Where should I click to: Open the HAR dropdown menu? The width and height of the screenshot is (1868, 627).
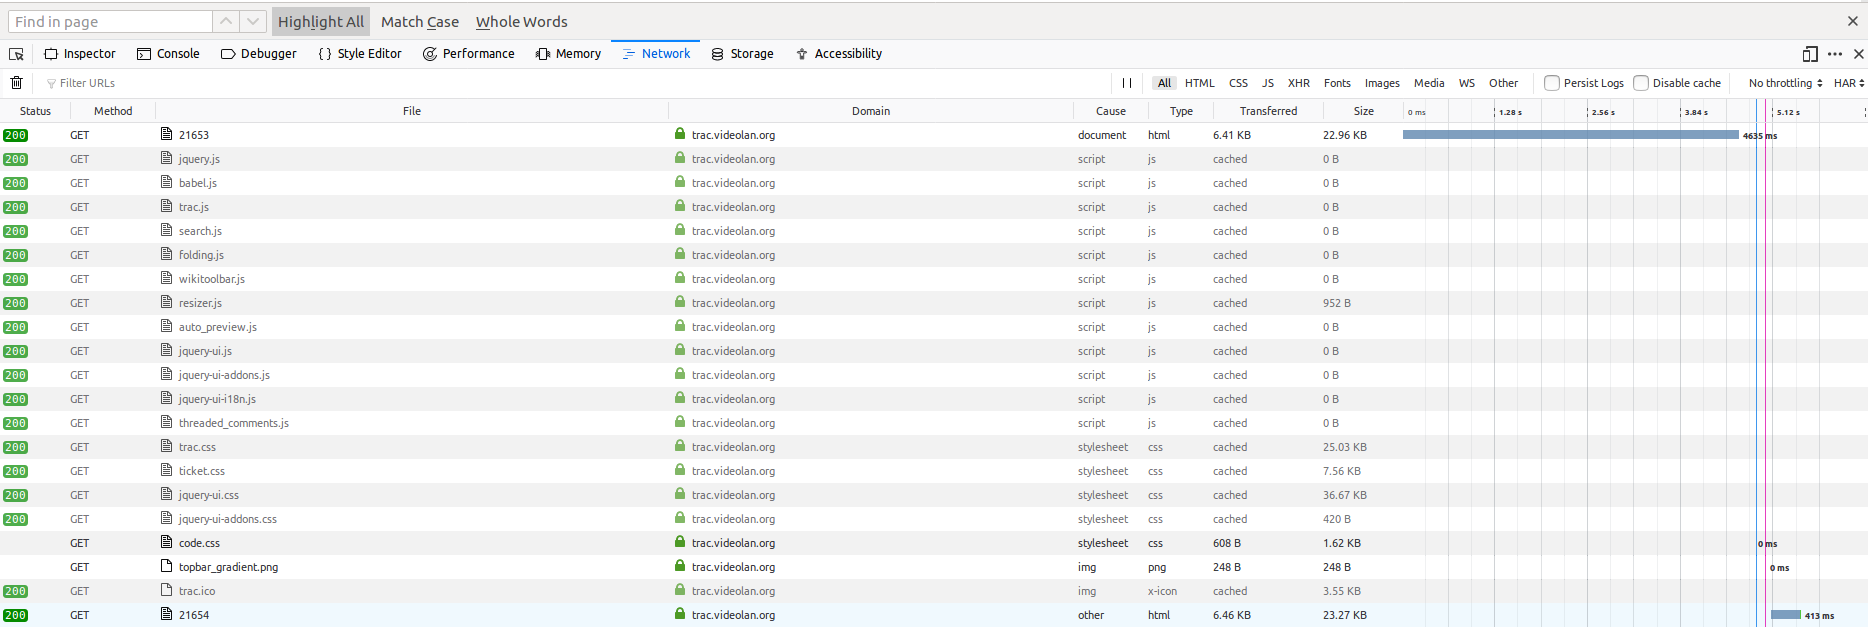[x=1849, y=83]
